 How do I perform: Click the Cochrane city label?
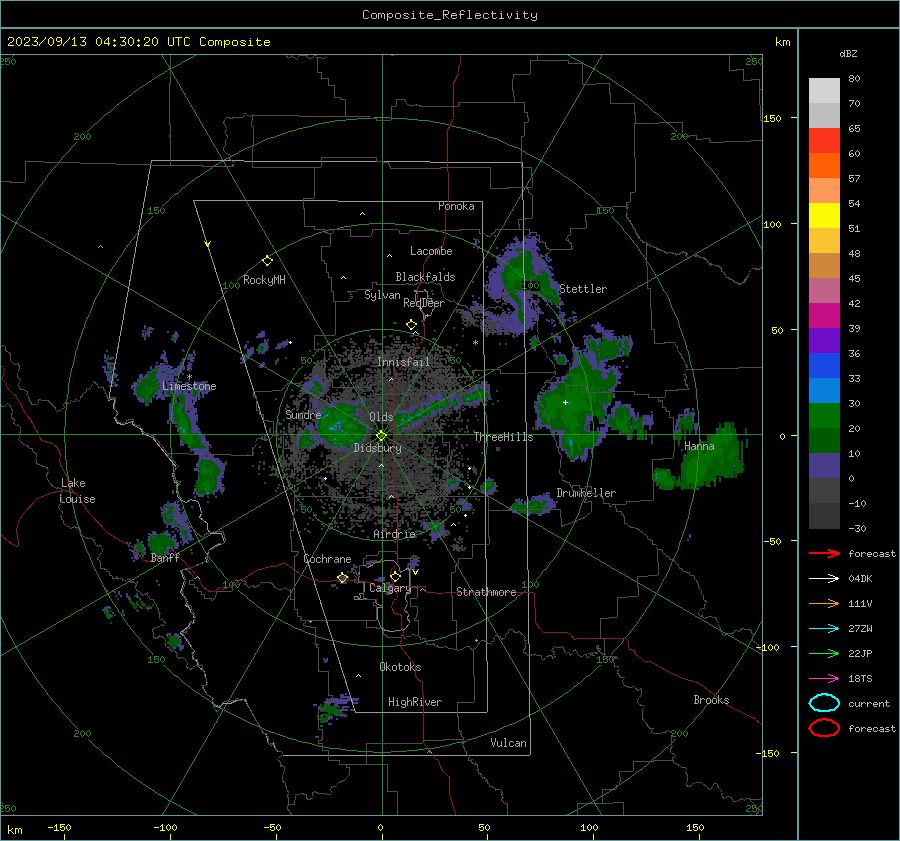point(327,559)
